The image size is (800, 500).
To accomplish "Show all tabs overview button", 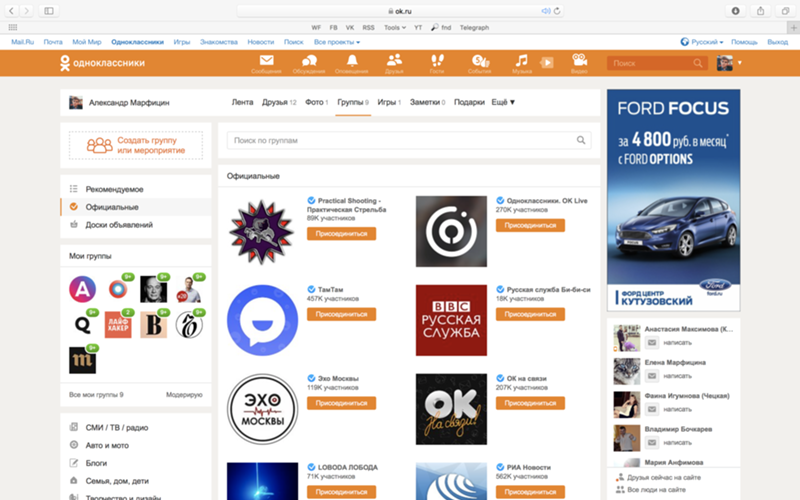I will [x=785, y=10].
